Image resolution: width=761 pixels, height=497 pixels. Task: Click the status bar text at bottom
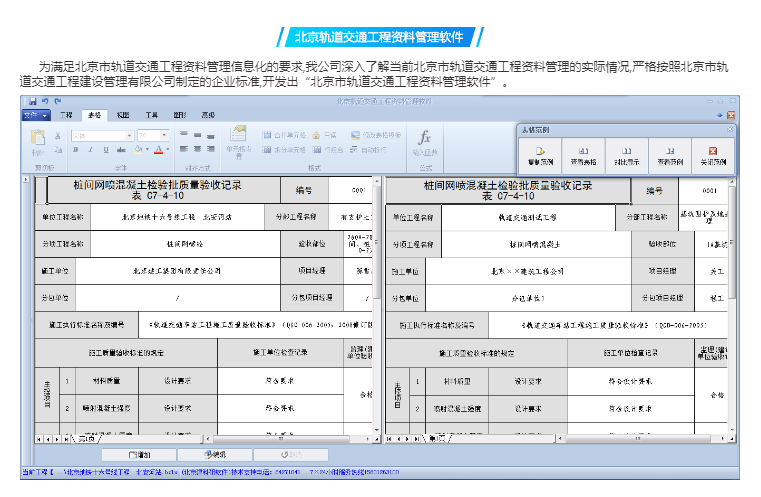click(211, 472)
